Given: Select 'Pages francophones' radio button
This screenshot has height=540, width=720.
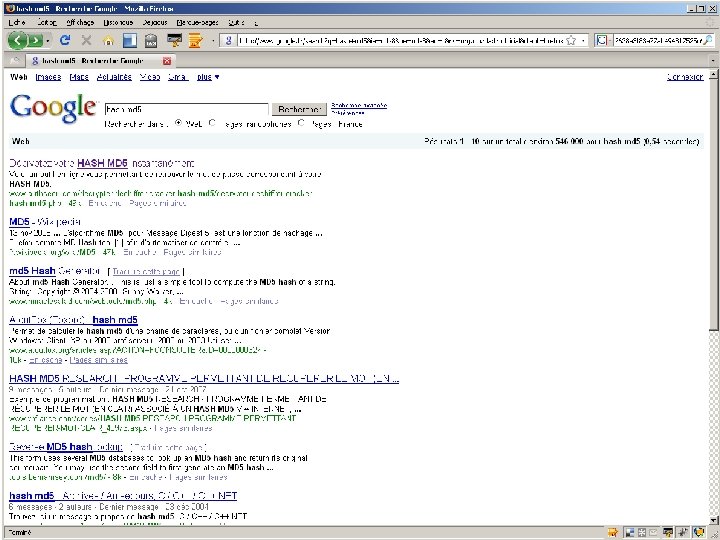Looking at the screenshot, I should point(212,123).
